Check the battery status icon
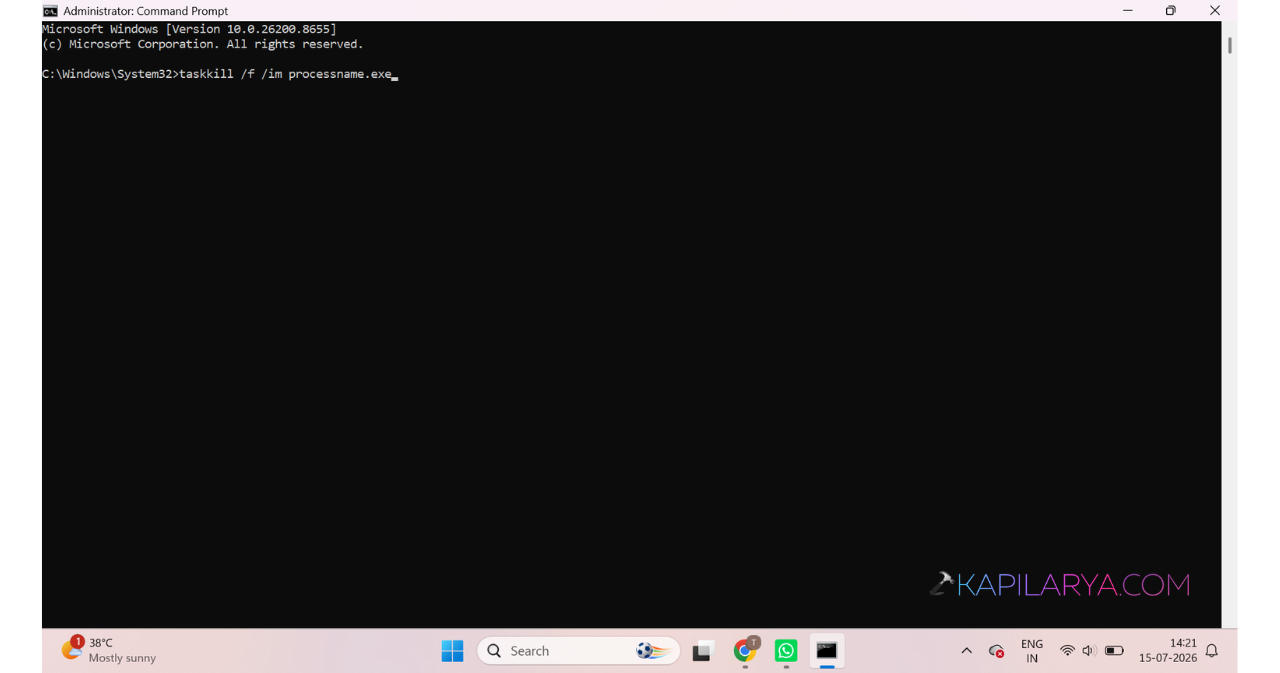This screenshot has width=1280, height=673. click(1114, 651)
